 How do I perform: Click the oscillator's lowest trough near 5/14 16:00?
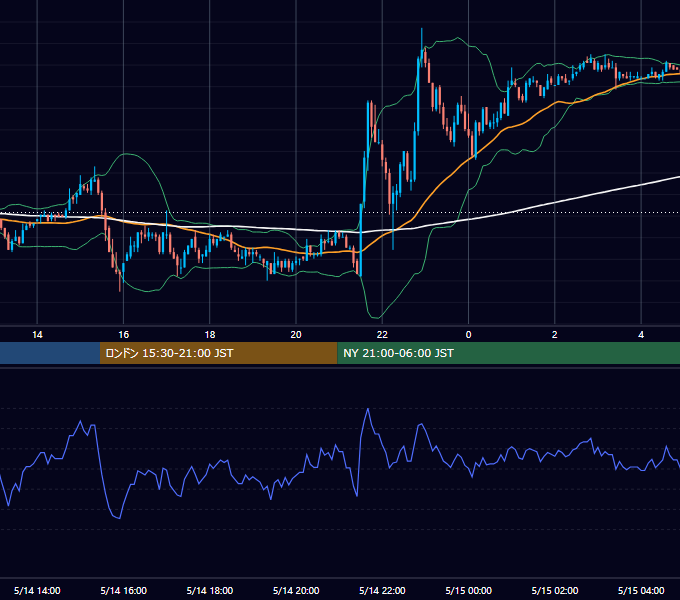click(x=119, y=518)
